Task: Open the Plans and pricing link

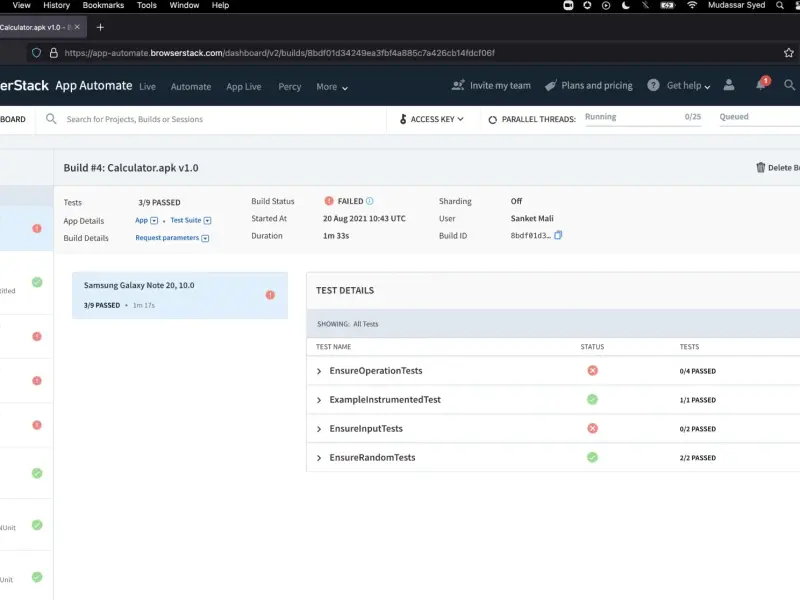Action: tap(597, 85)
